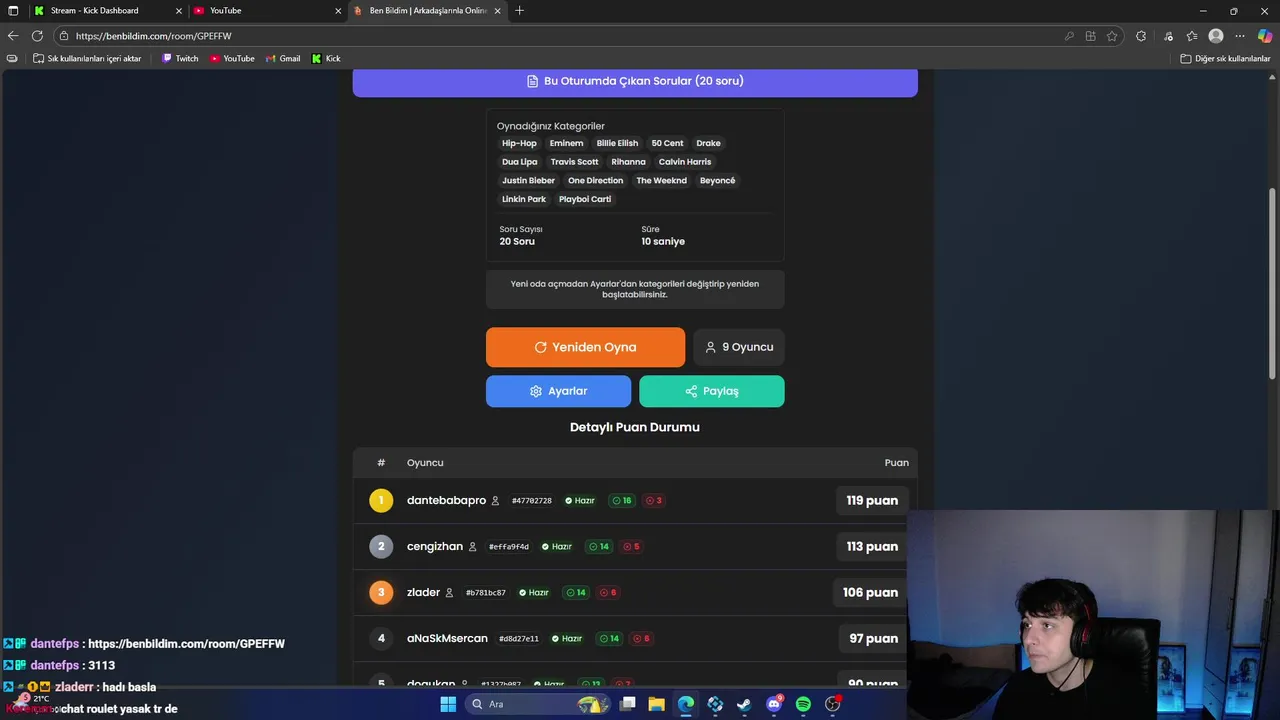Expand 'Diğer sık kullanılanlar' folder
The height and width of the screenshot is (720, 1280).
(x=1225, y=58)
